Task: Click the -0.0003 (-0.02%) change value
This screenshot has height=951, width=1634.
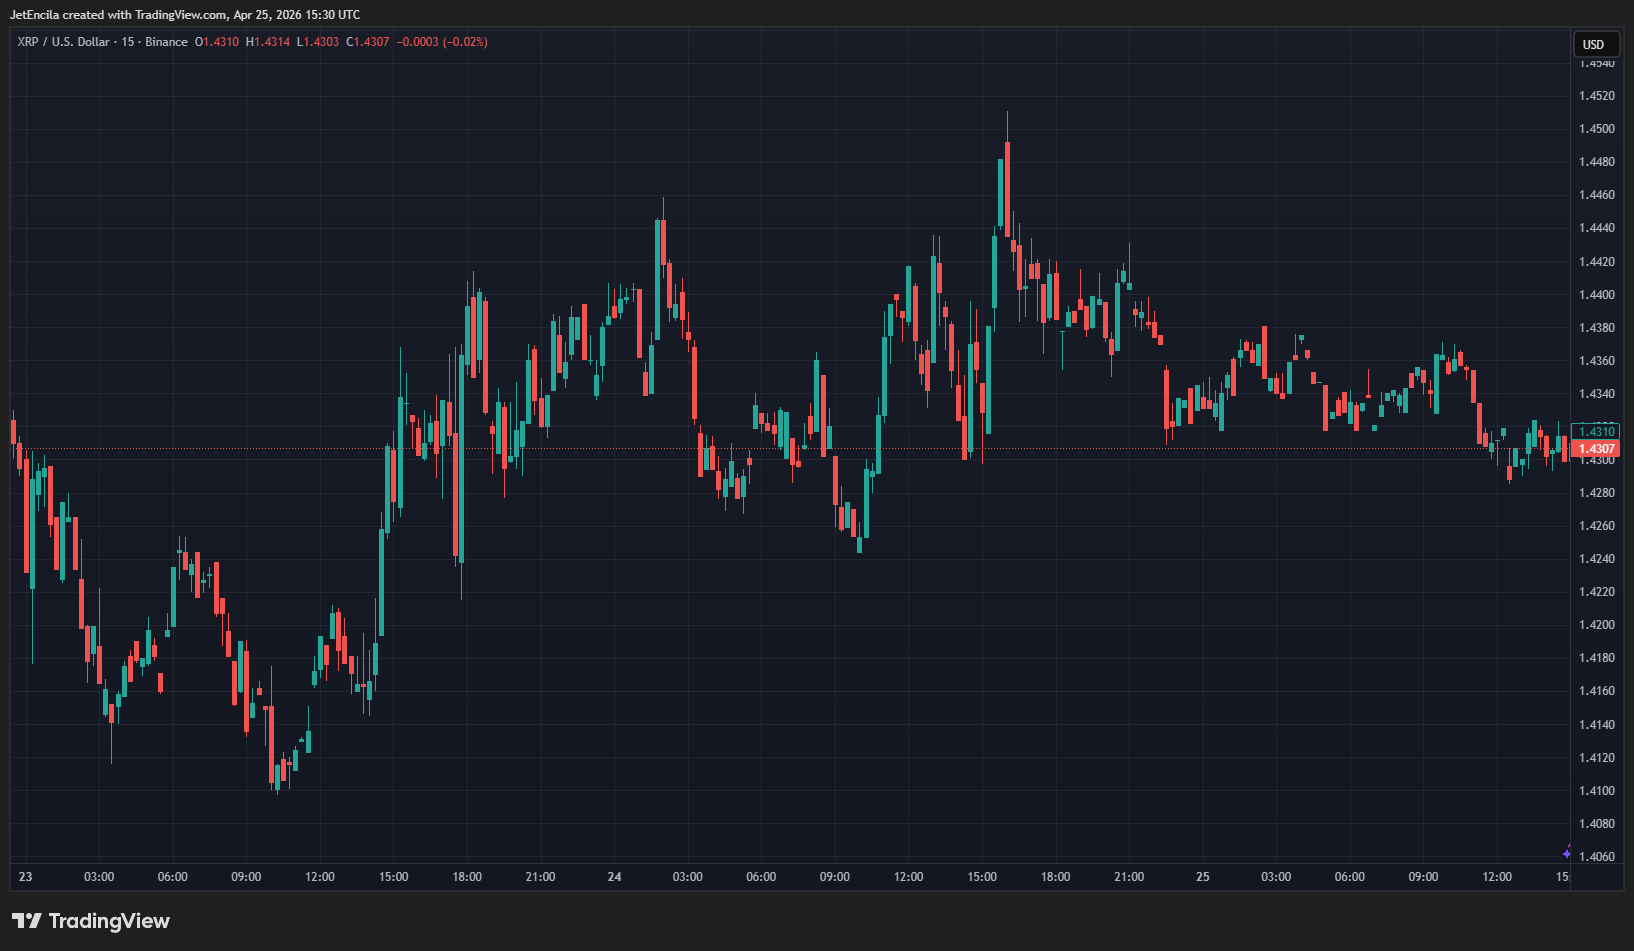Action: pyautogui.click(x=442, y=42)
